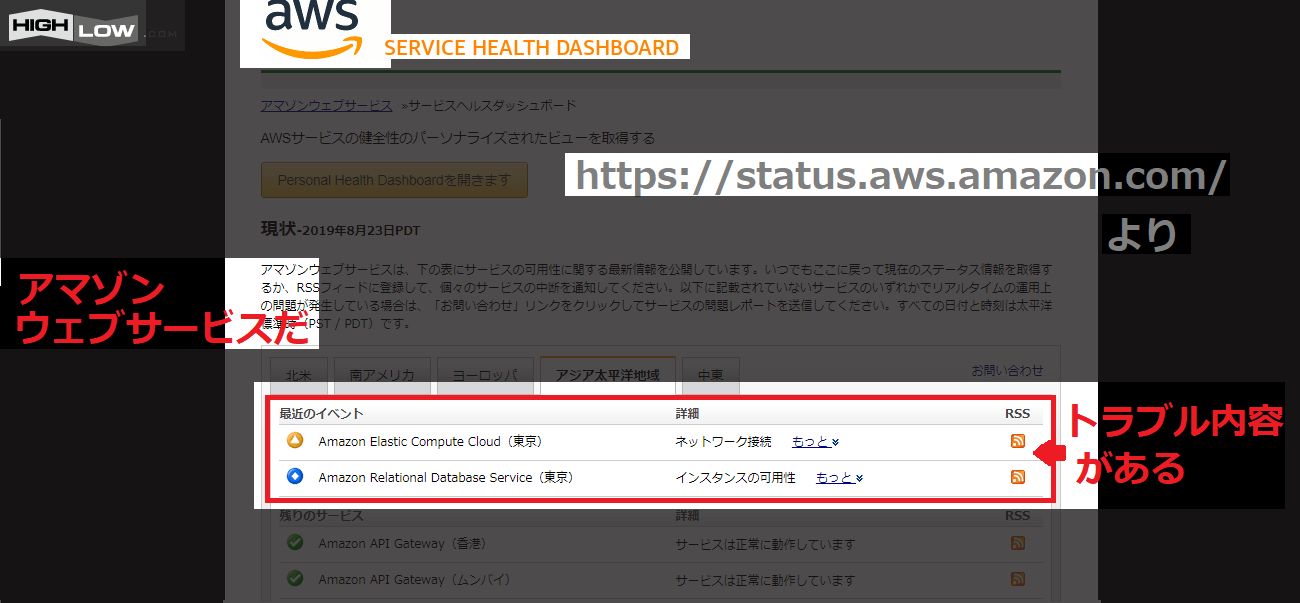Expand もっと for インスタンスの可用性 details
The height and width of the screenshot is (603, 1300).
839,478
